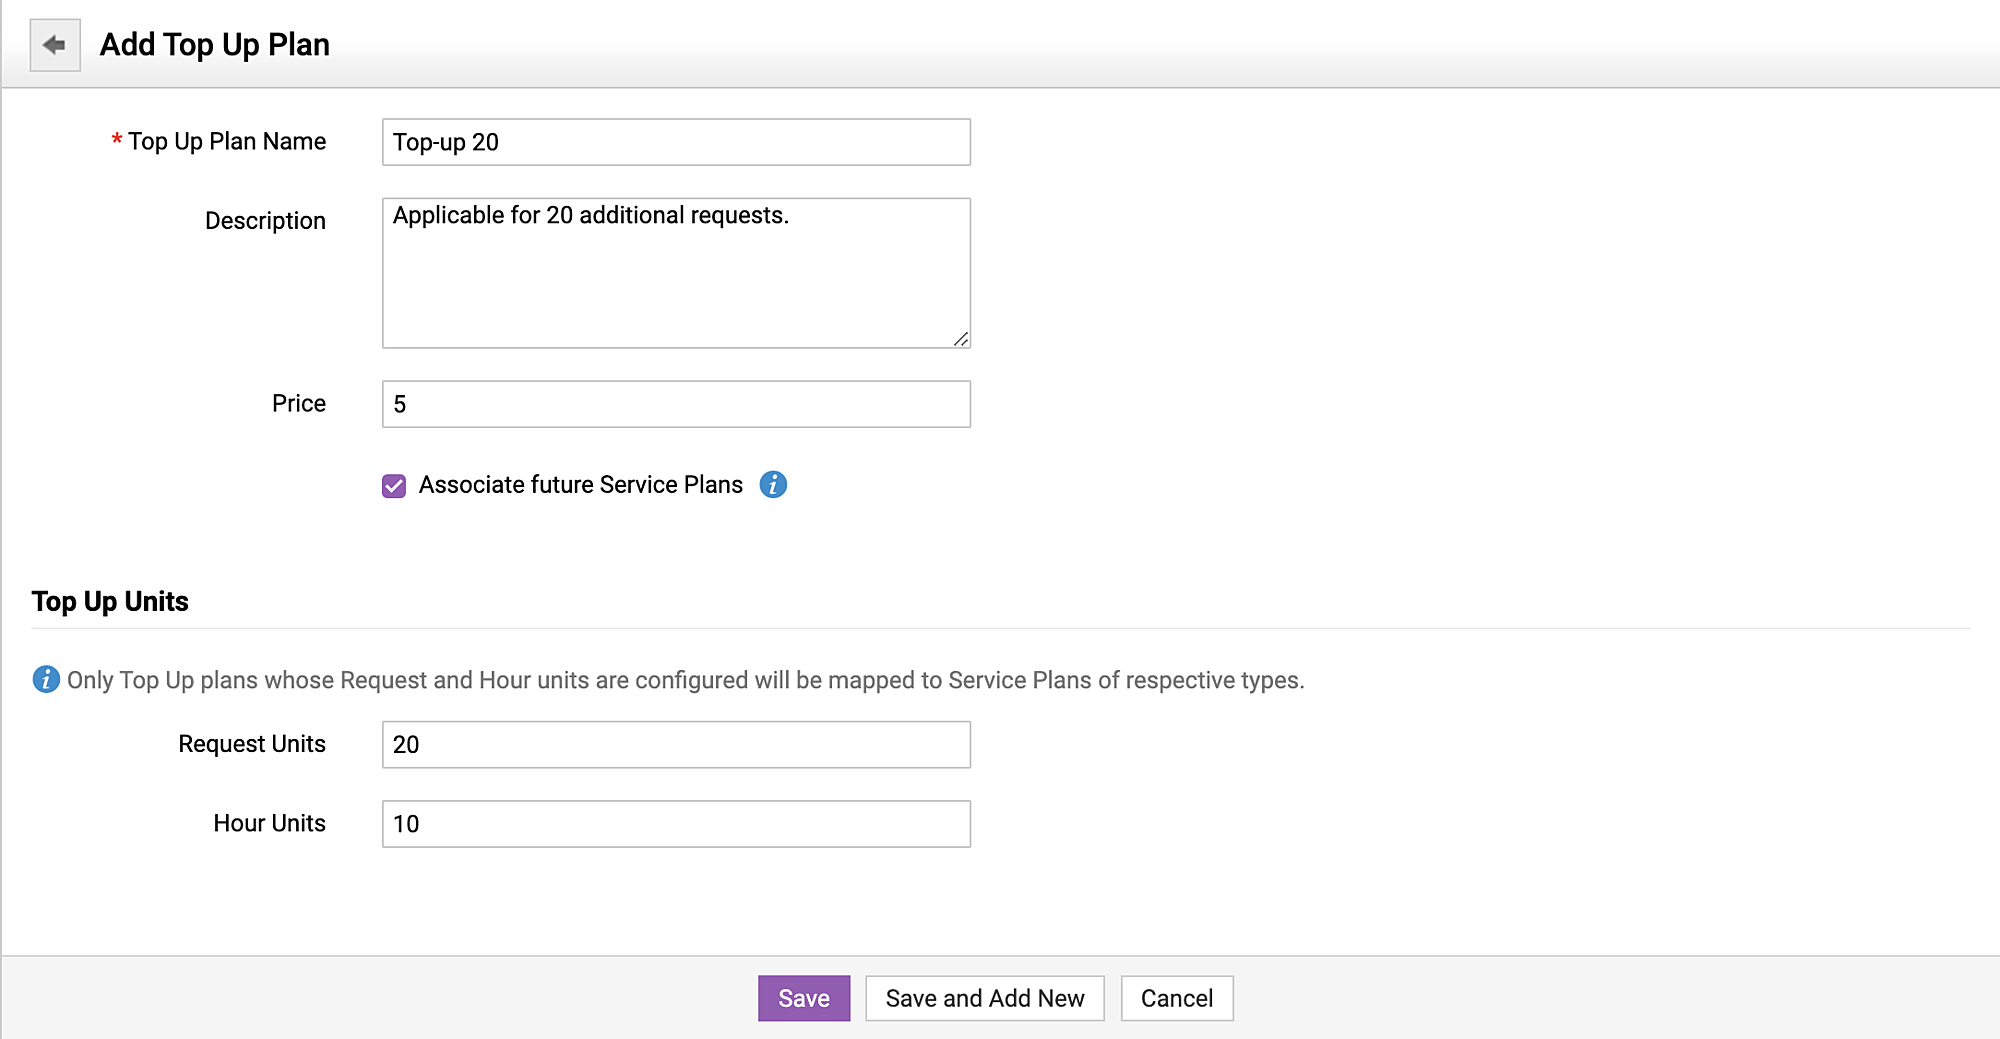Click inside the Description text area
This screenshot has height=1039, width=2000.
point(676,273)
